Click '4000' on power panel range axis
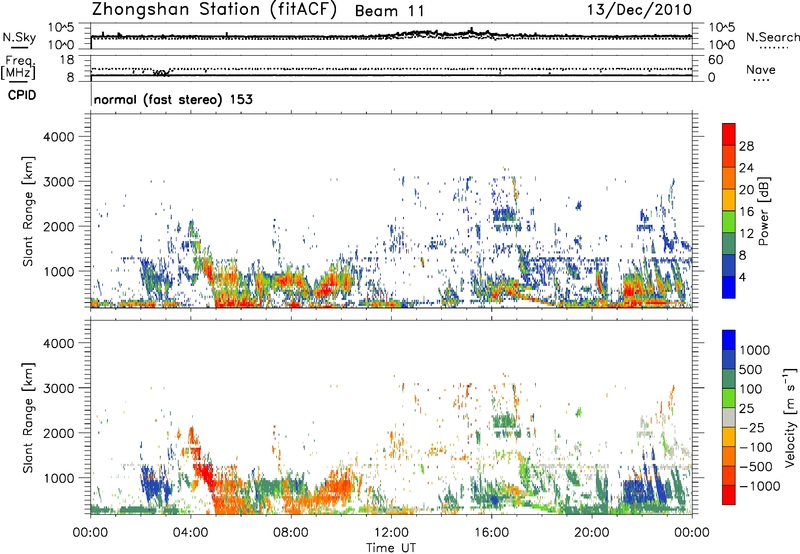This screenshot has width=800, height=554. (x=59, y=137)
